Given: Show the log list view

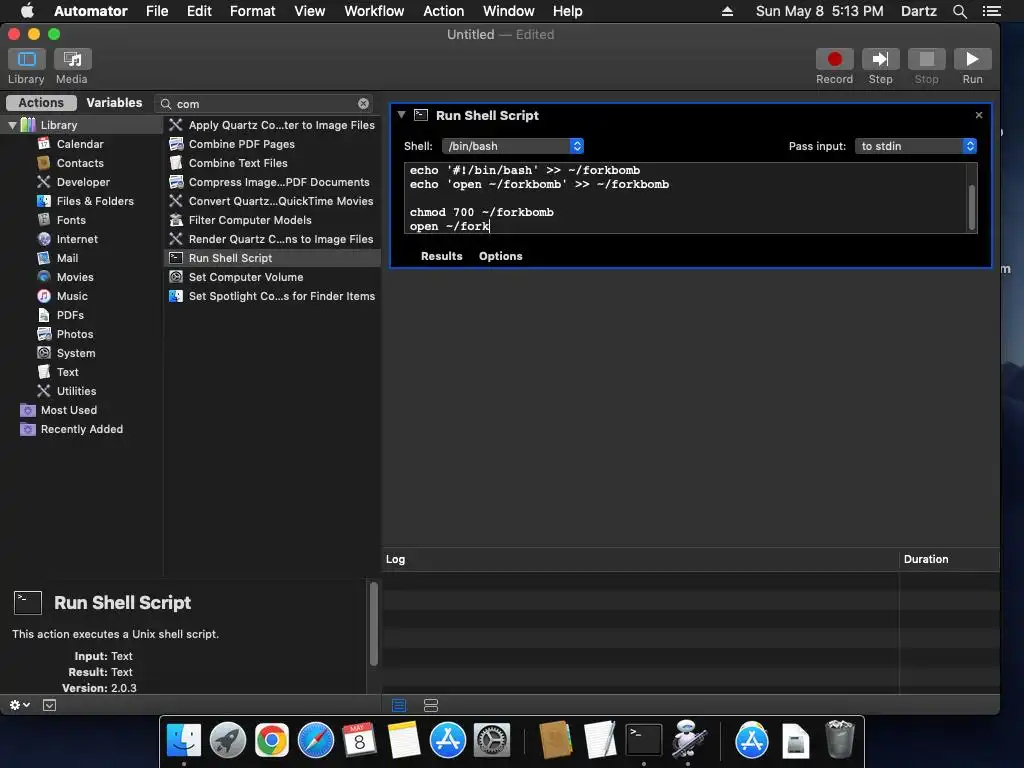Looking at the screenshot, I should tap(399, 705).
